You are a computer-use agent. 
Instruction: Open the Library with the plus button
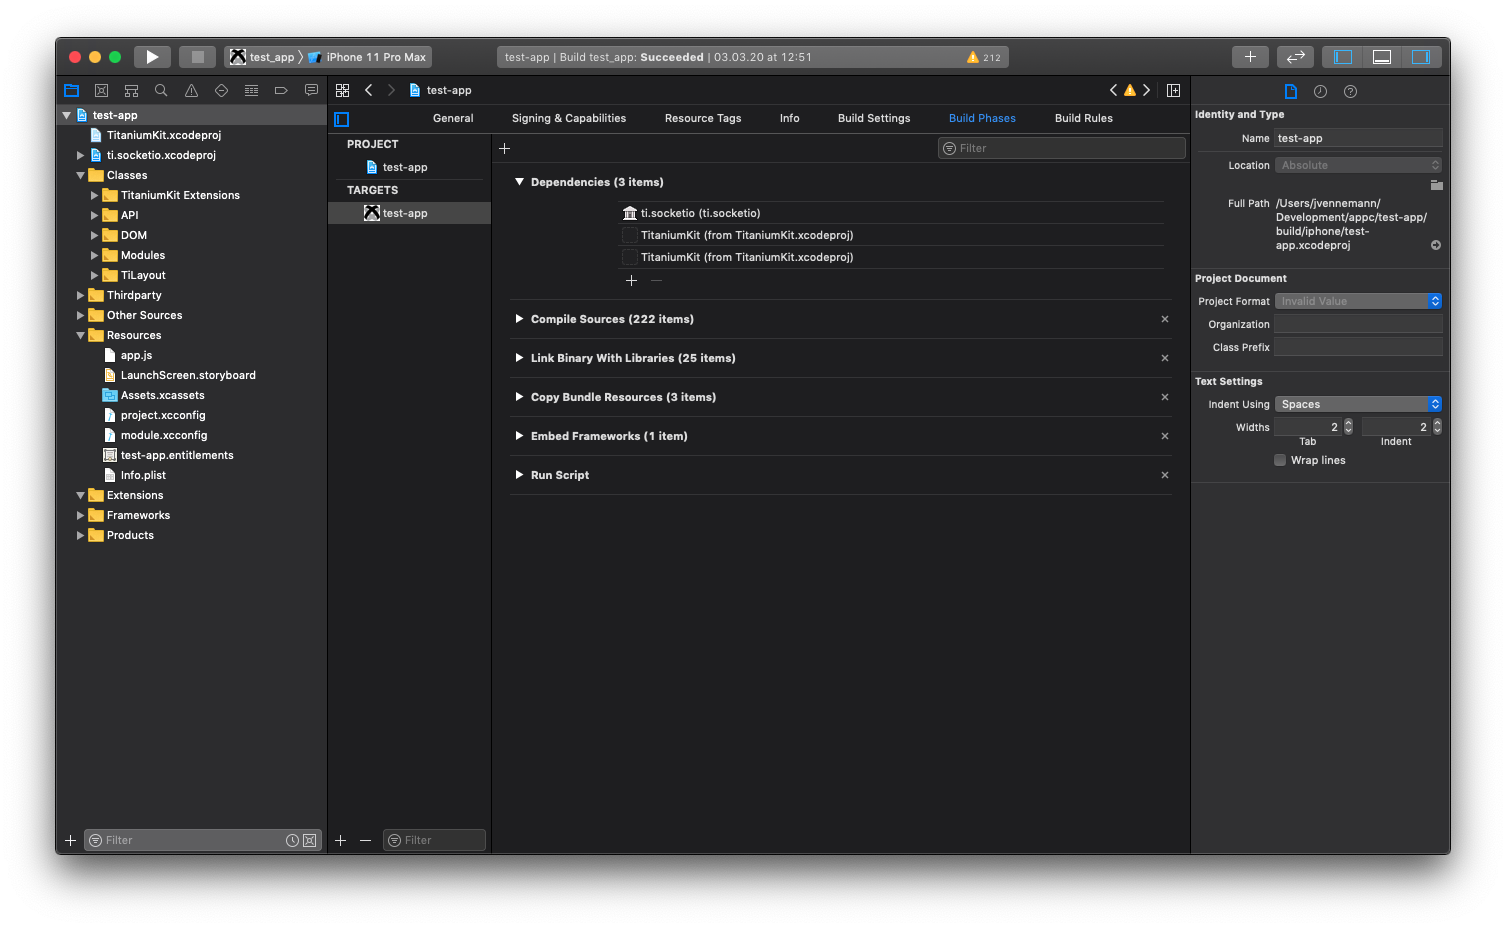pyautogui.click(x=1250, y=57)
